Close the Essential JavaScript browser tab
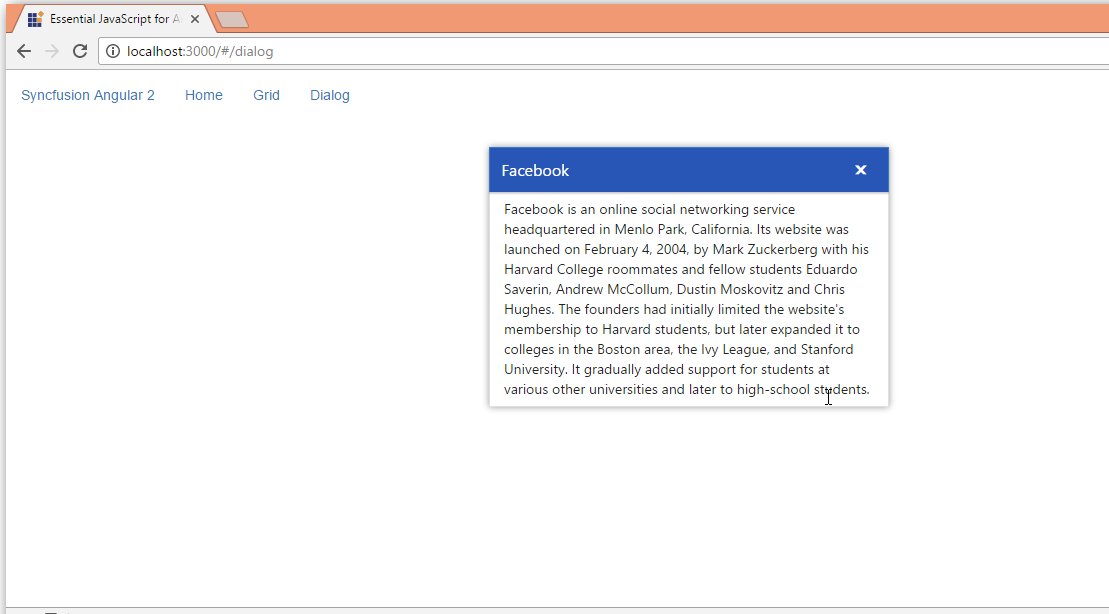The height and width of the screenshot is (614, 1109). tap(194, 19)
